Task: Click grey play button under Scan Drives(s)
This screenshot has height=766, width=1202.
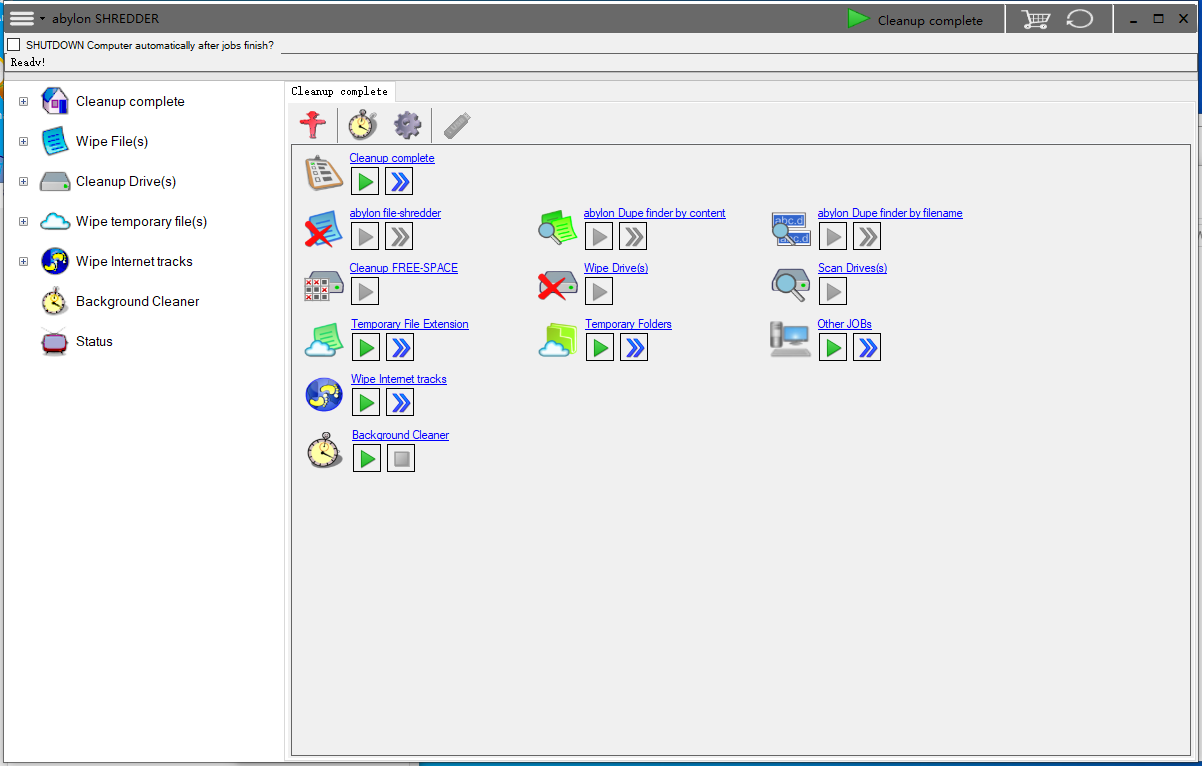Action: [833, 291]
